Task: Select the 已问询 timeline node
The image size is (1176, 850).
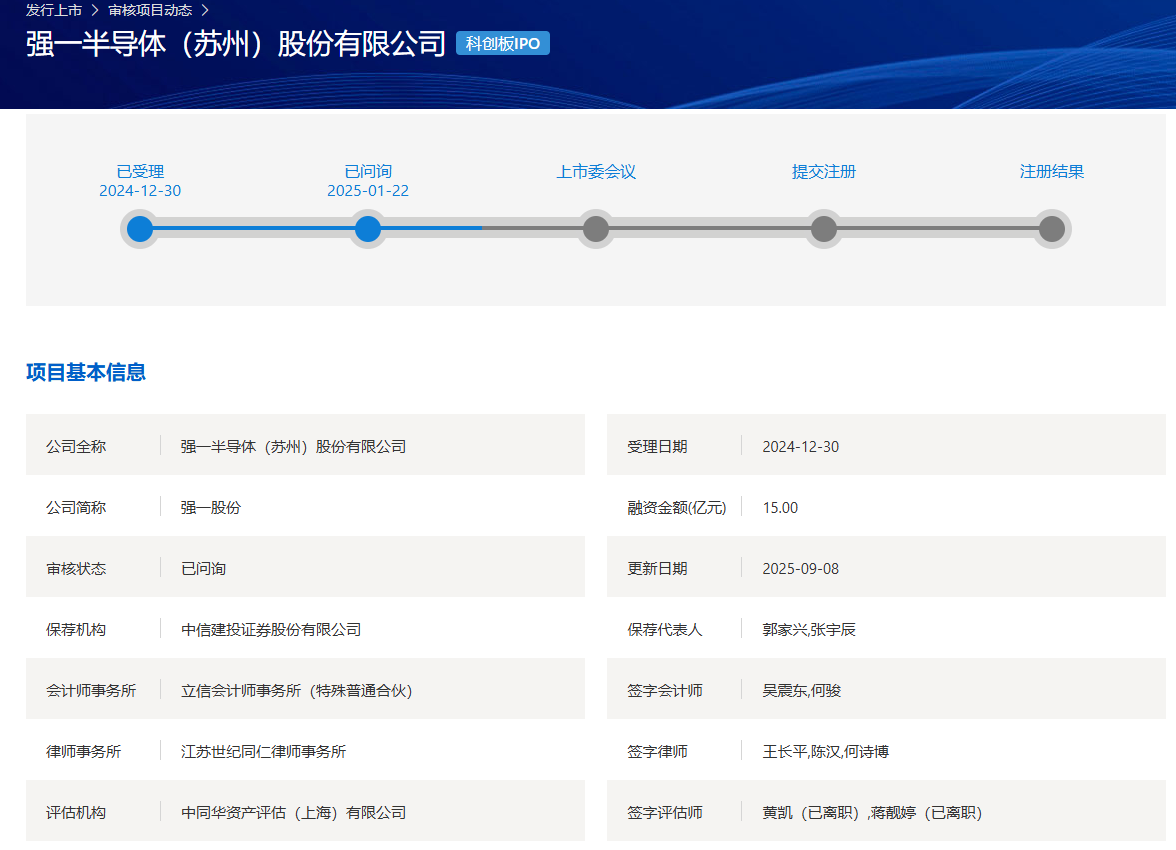Action: (368, 229)
